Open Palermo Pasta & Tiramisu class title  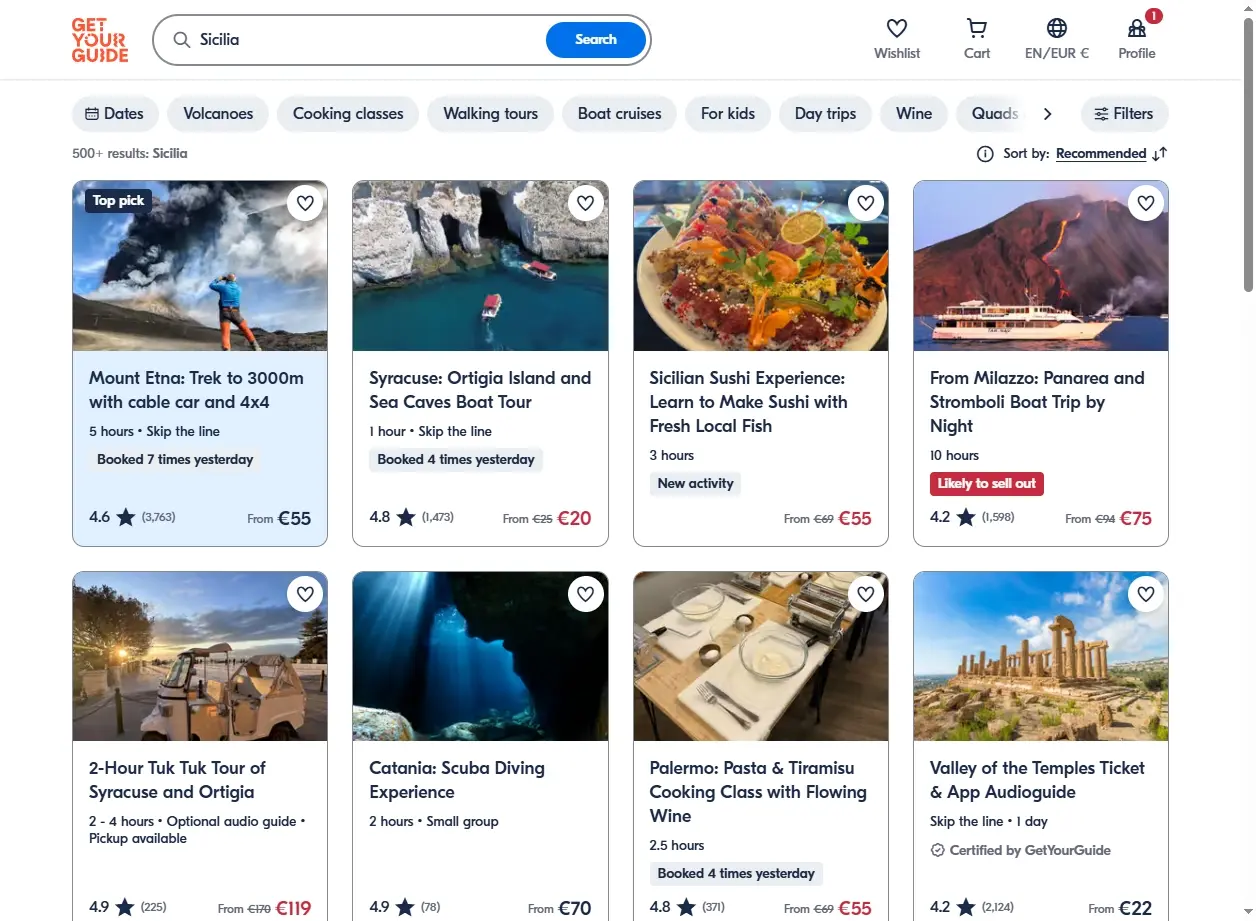pos(758,792)
